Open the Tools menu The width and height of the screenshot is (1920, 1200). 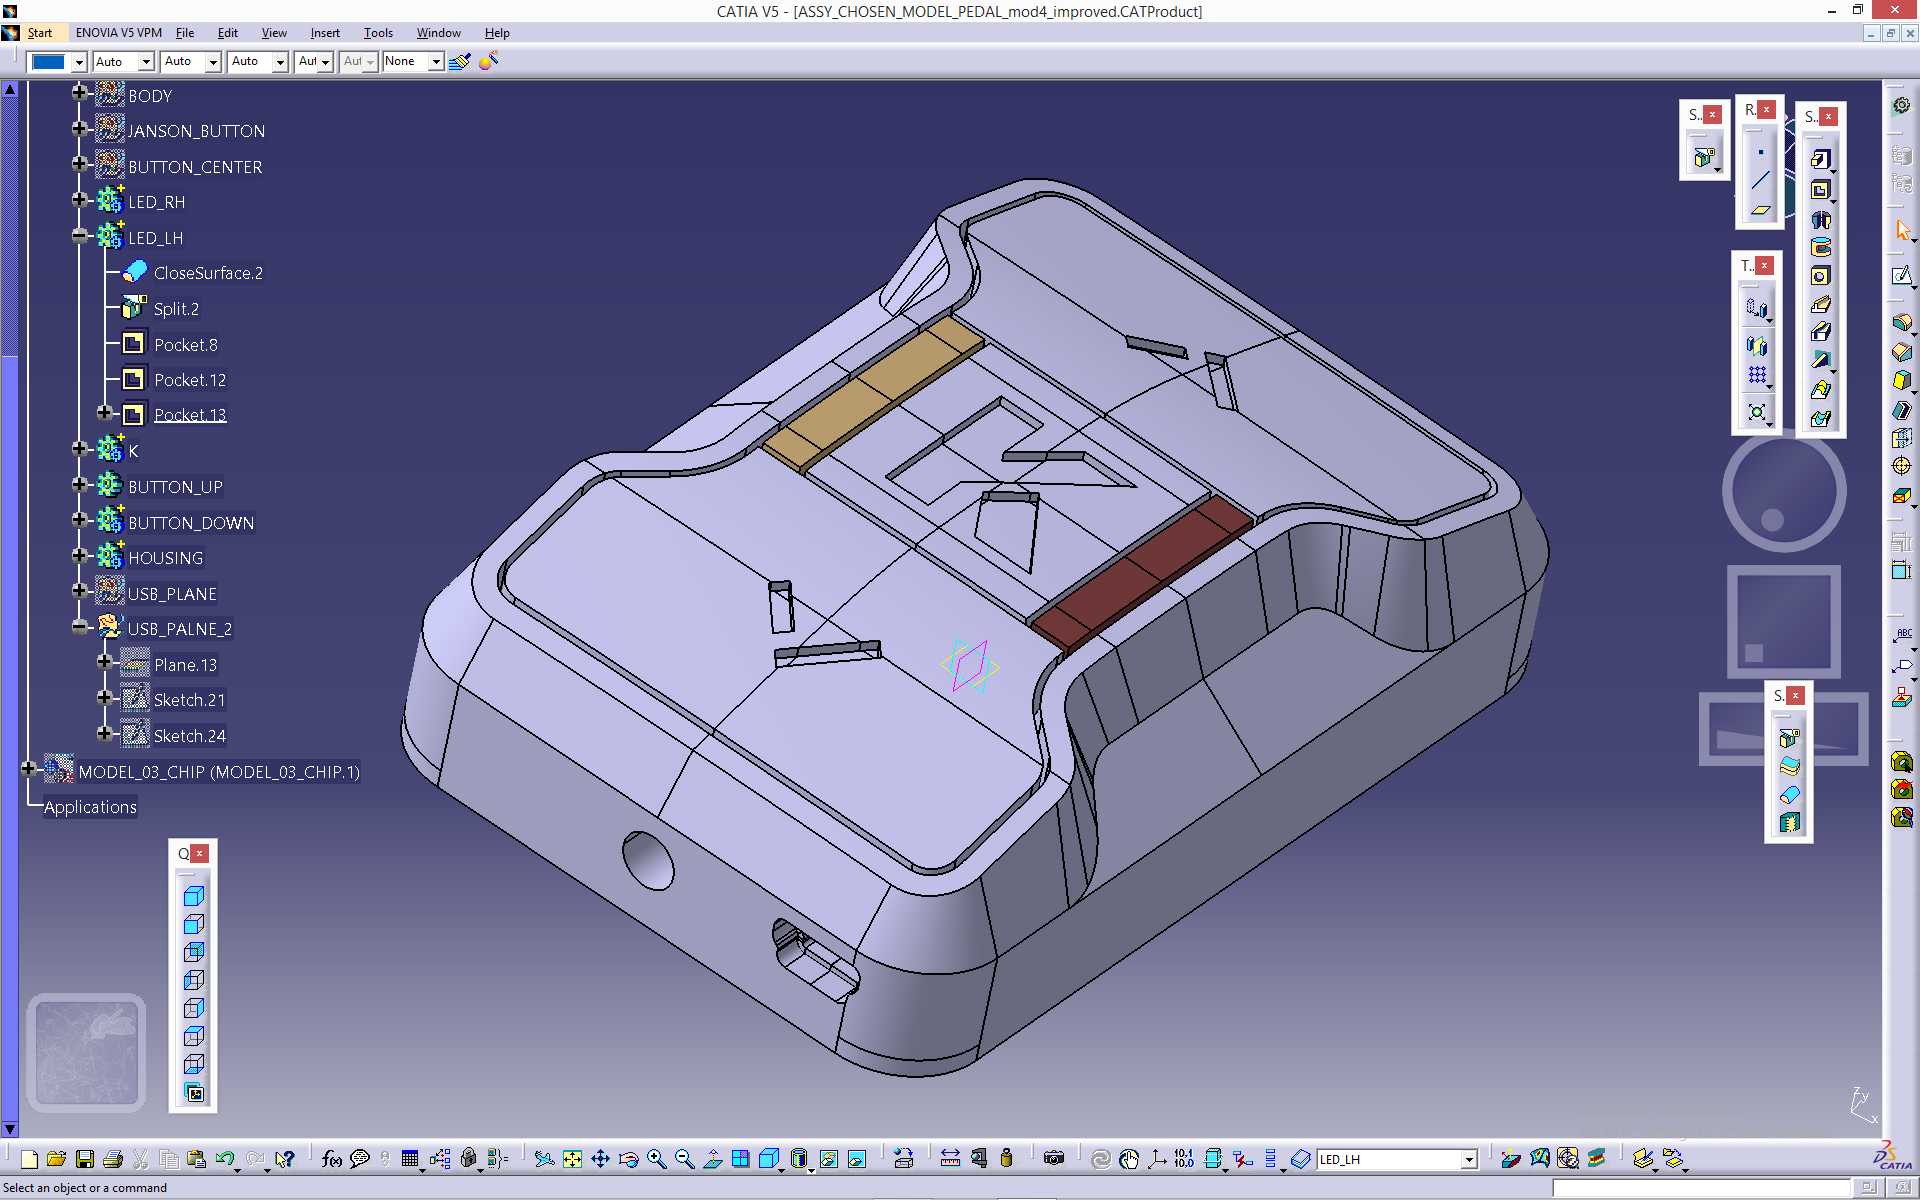(378, 33)
